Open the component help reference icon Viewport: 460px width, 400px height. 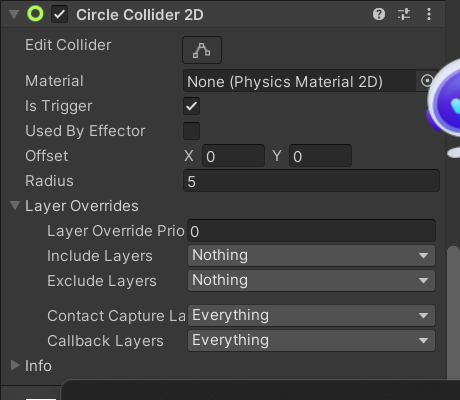point(379,14)
